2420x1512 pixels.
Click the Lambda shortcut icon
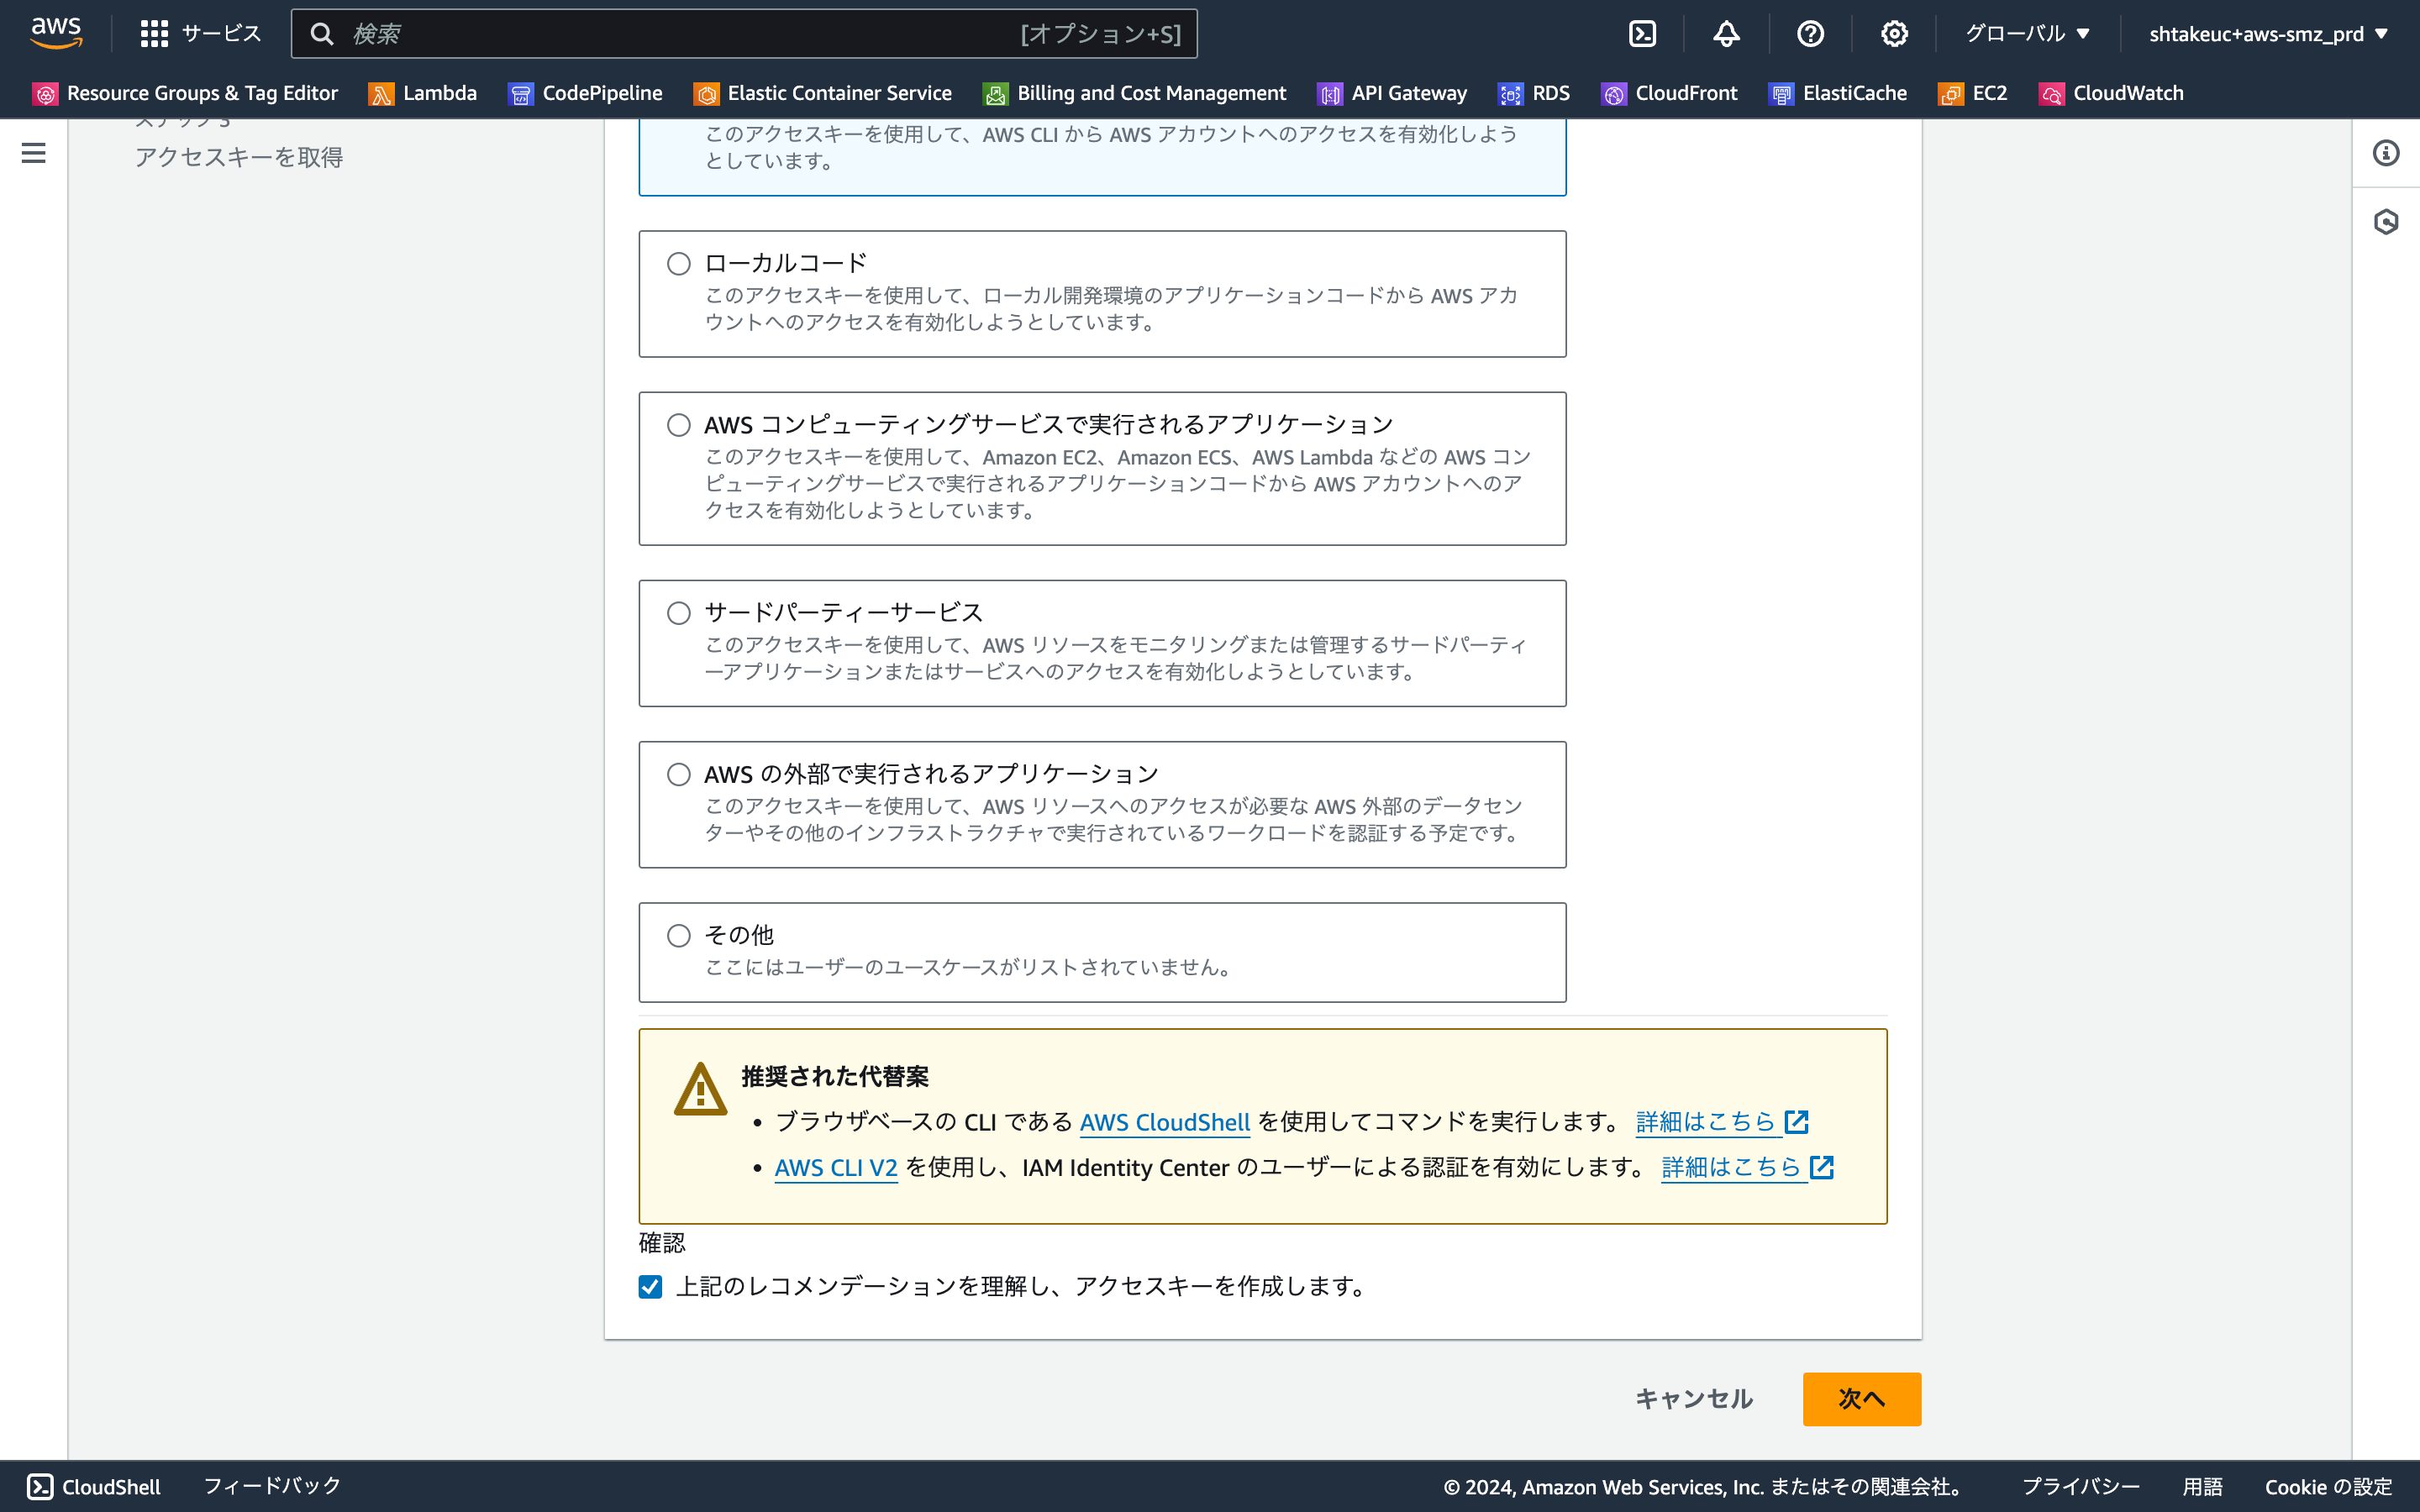click(381, 94)
